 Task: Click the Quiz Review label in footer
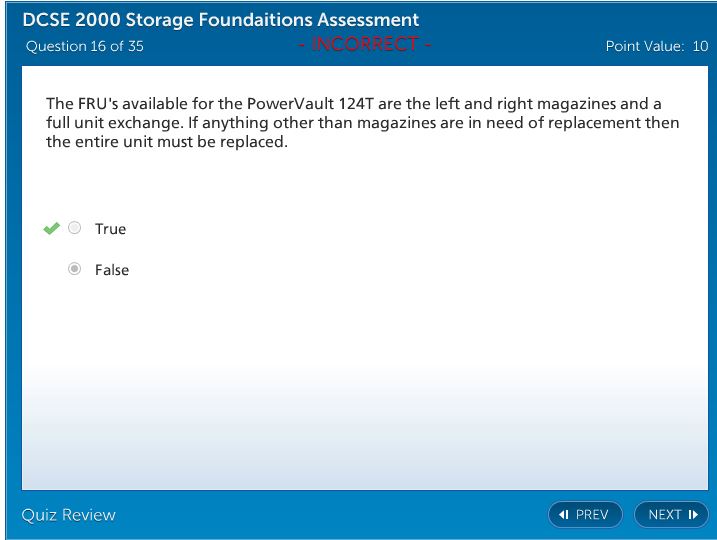click(69, 515)
